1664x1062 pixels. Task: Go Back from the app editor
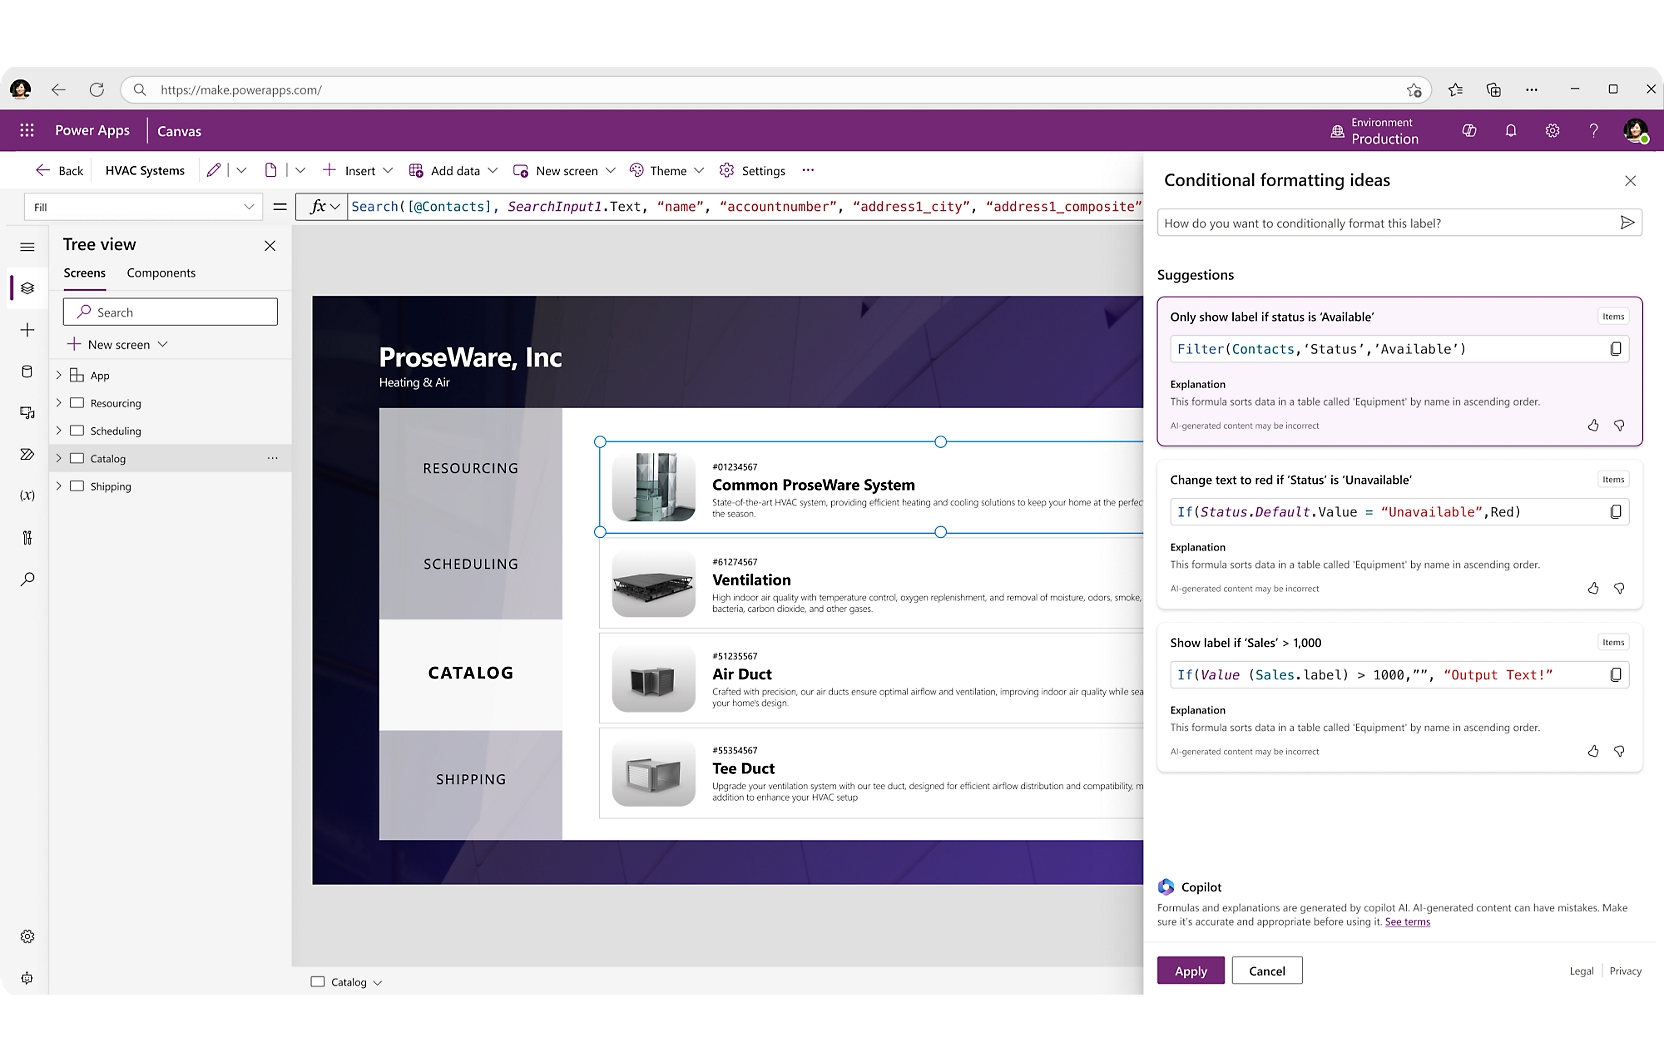coord(59,171)
